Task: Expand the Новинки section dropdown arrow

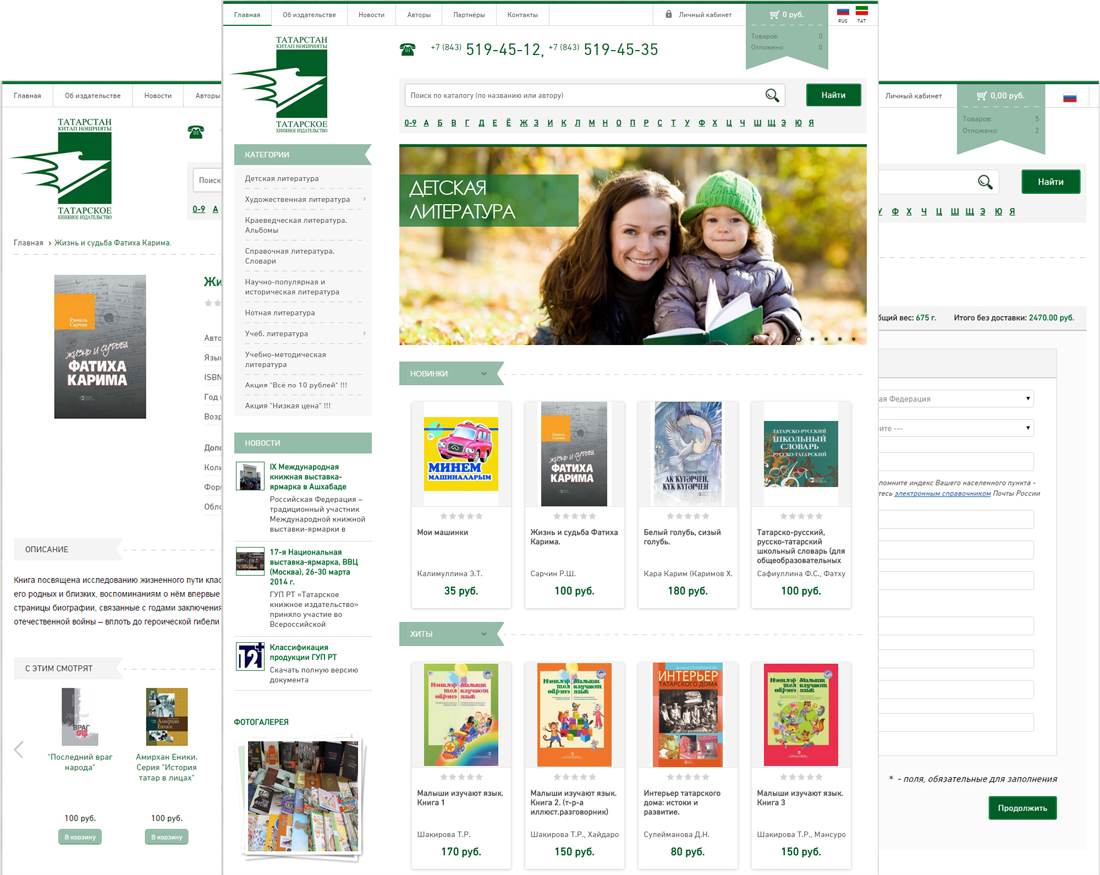Action: coord(483,374)
